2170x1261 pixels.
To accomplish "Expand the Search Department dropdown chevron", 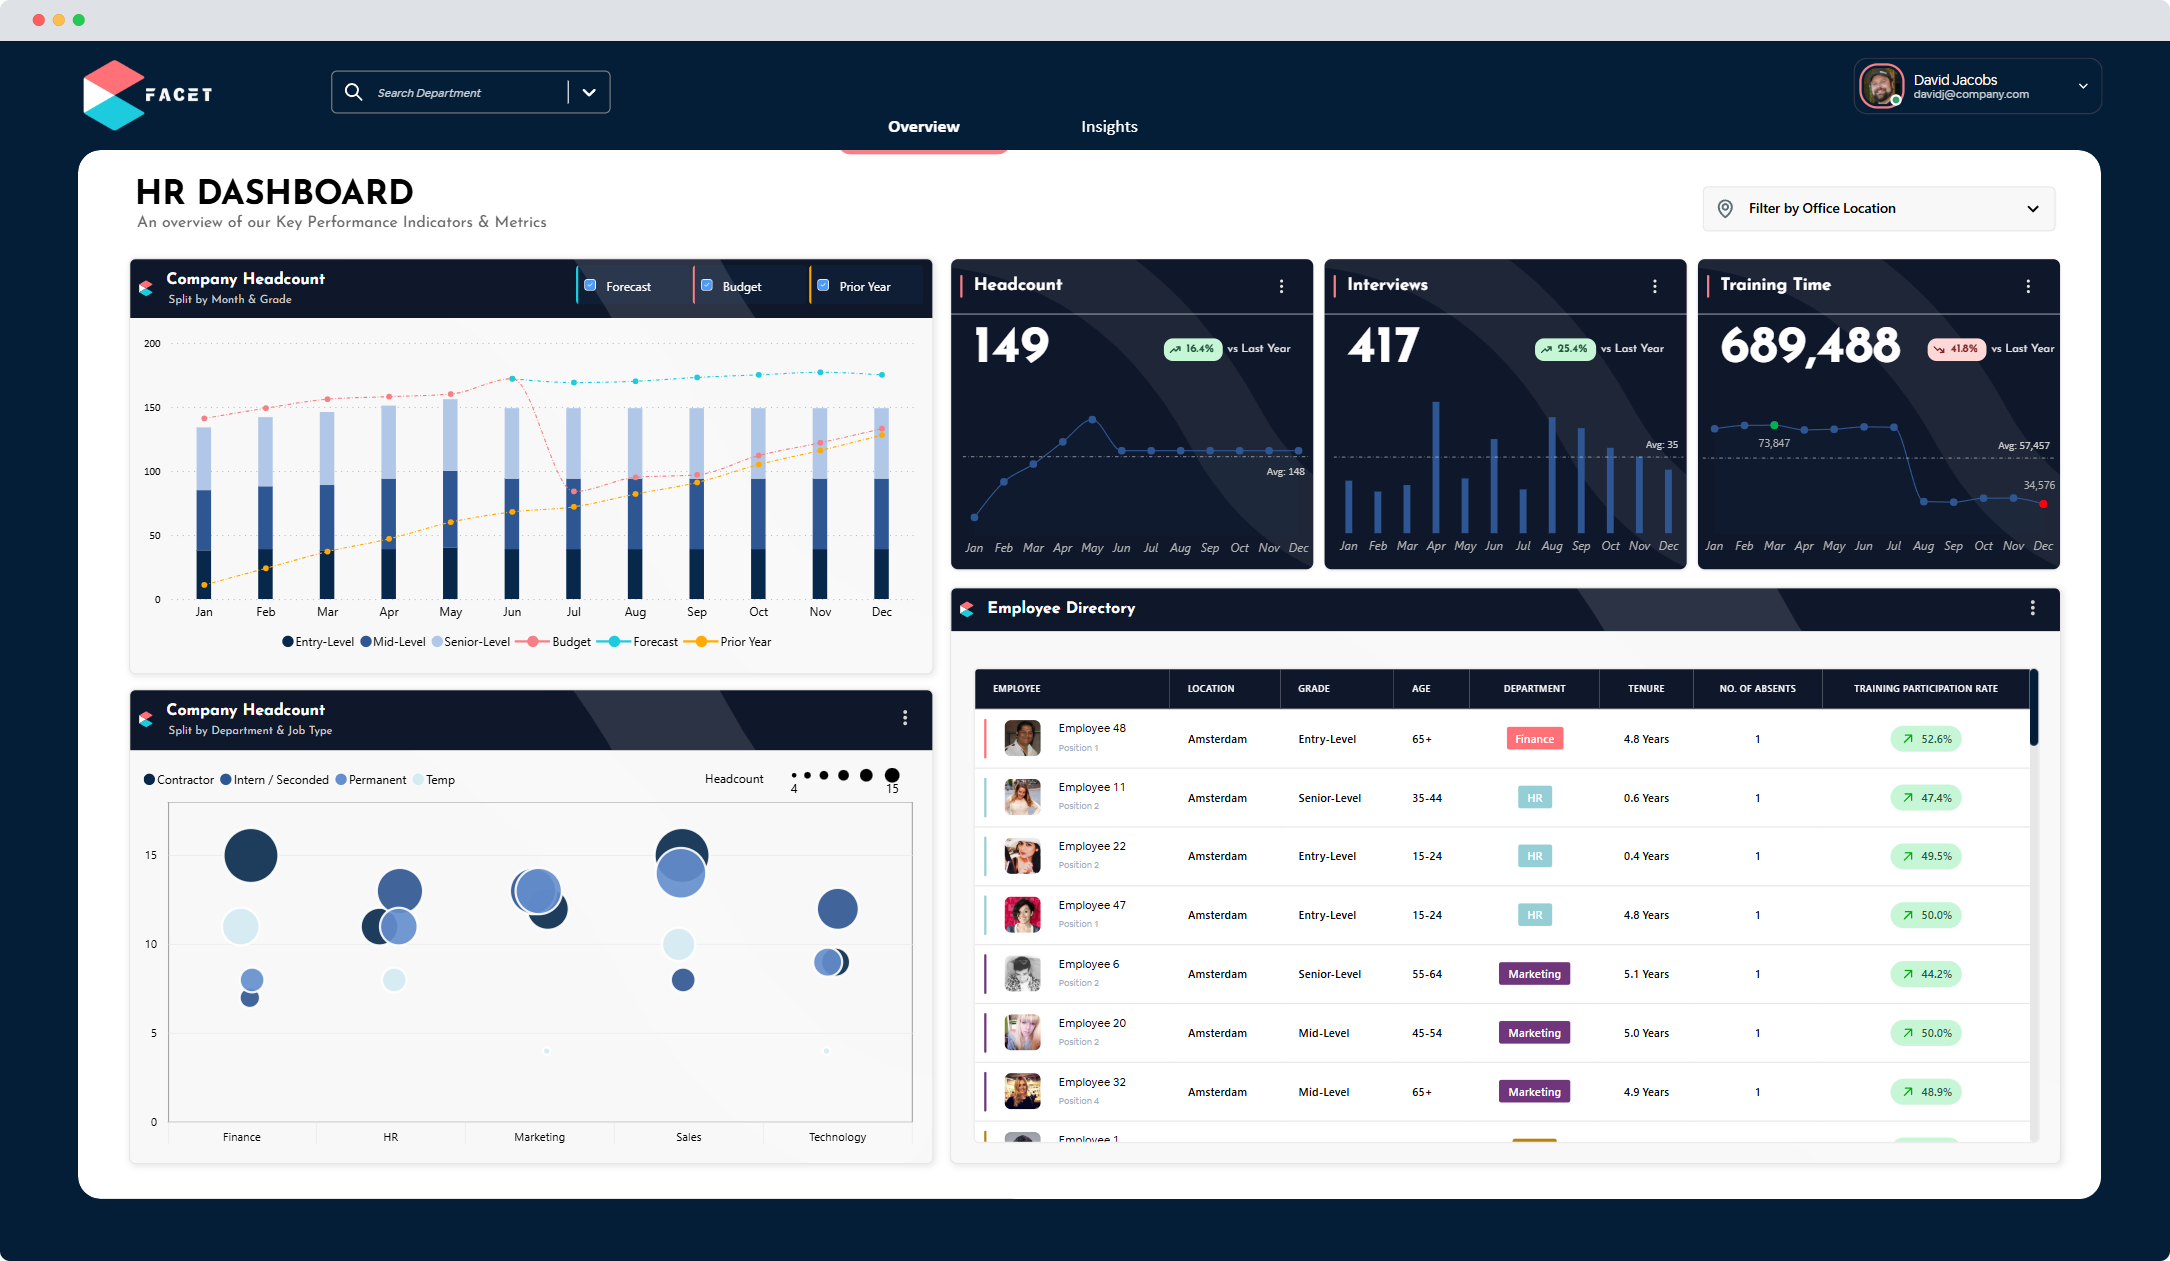I will 588,92.
